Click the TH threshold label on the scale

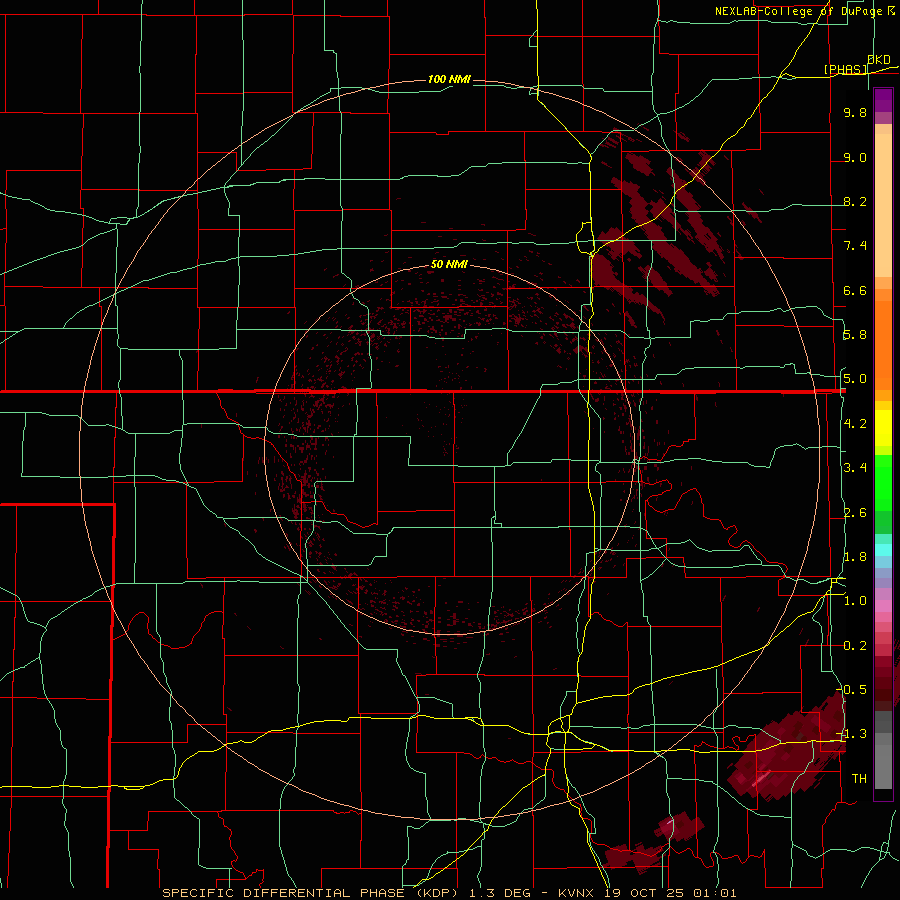point(859,779)
